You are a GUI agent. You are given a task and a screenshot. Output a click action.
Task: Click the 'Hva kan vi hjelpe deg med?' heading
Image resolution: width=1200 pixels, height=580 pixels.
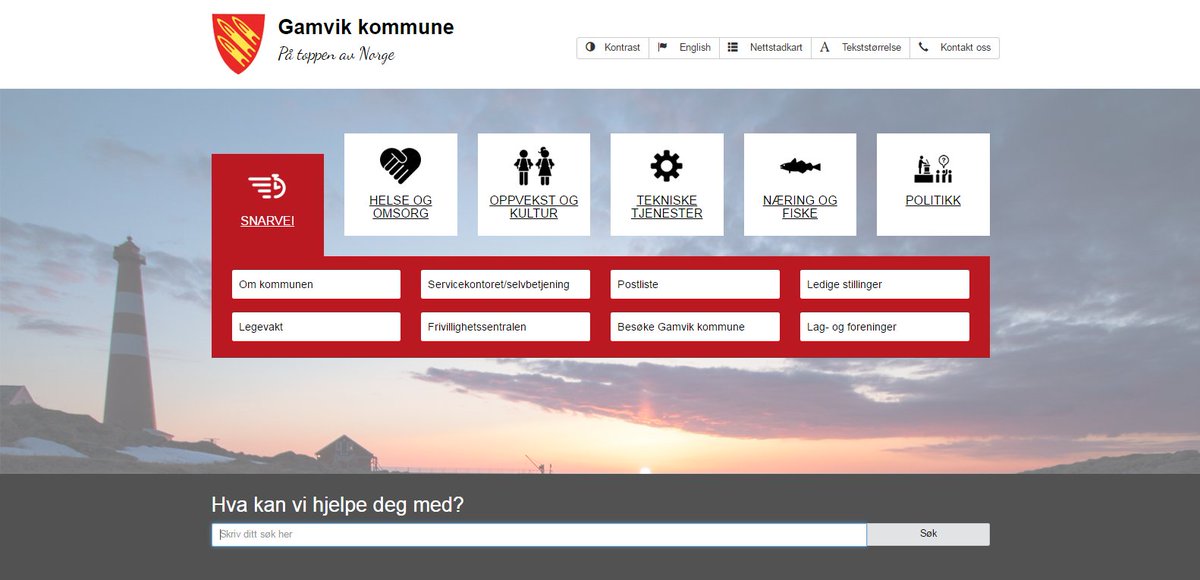(338, 505)
